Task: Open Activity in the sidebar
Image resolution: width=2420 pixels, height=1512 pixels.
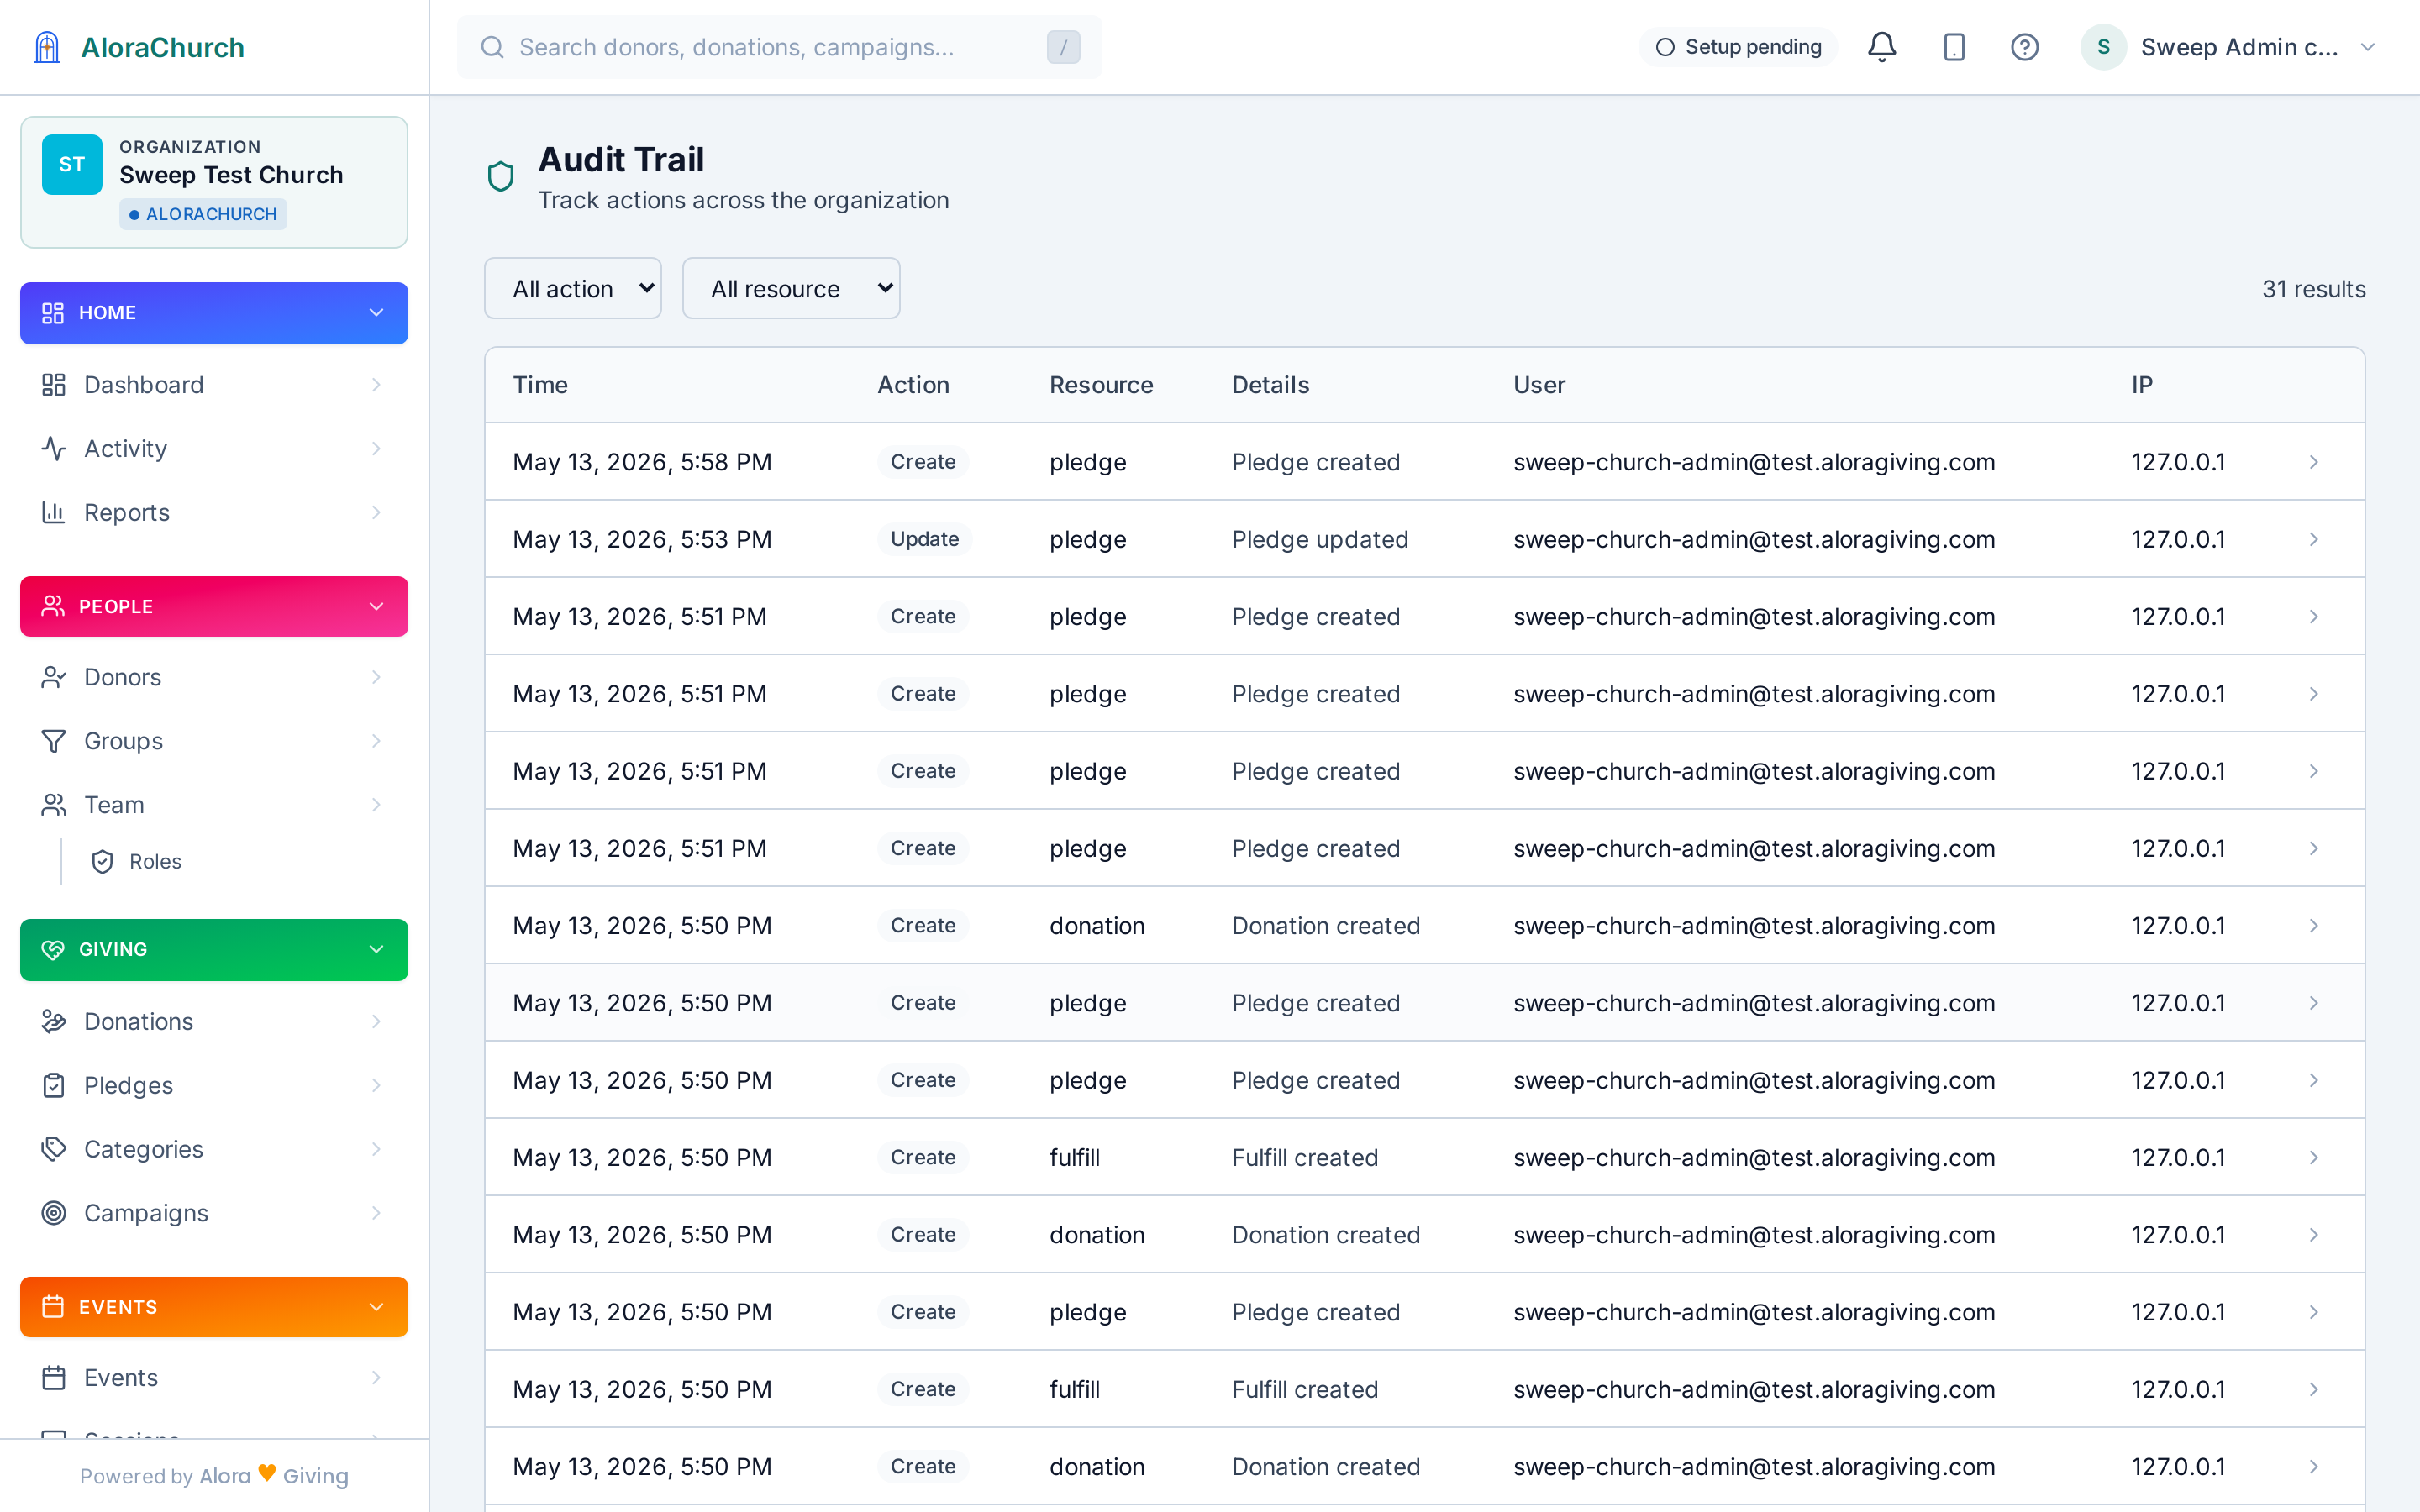Action: [x=214, y=449]
